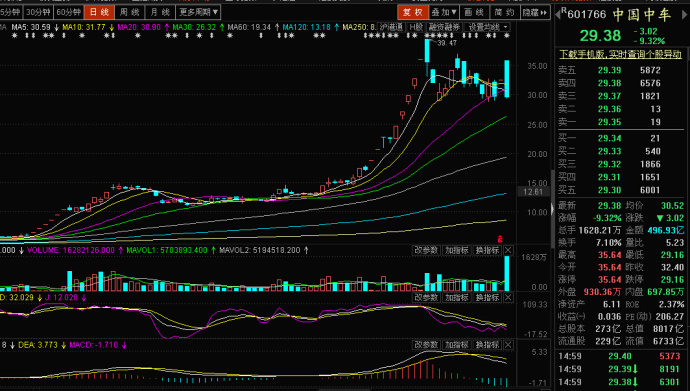
Task: Go to previous stock with left arrow
Action: pos(558,15)
